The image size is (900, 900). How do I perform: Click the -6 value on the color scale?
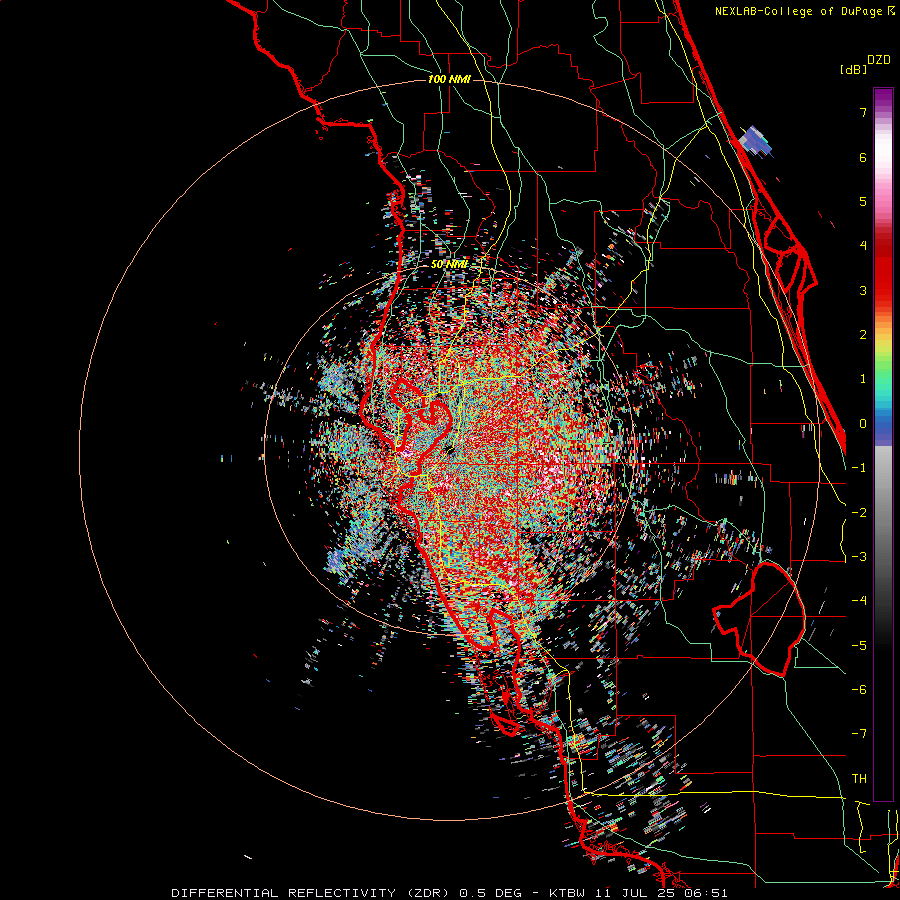pyautogui.click(x=859, y=689)
